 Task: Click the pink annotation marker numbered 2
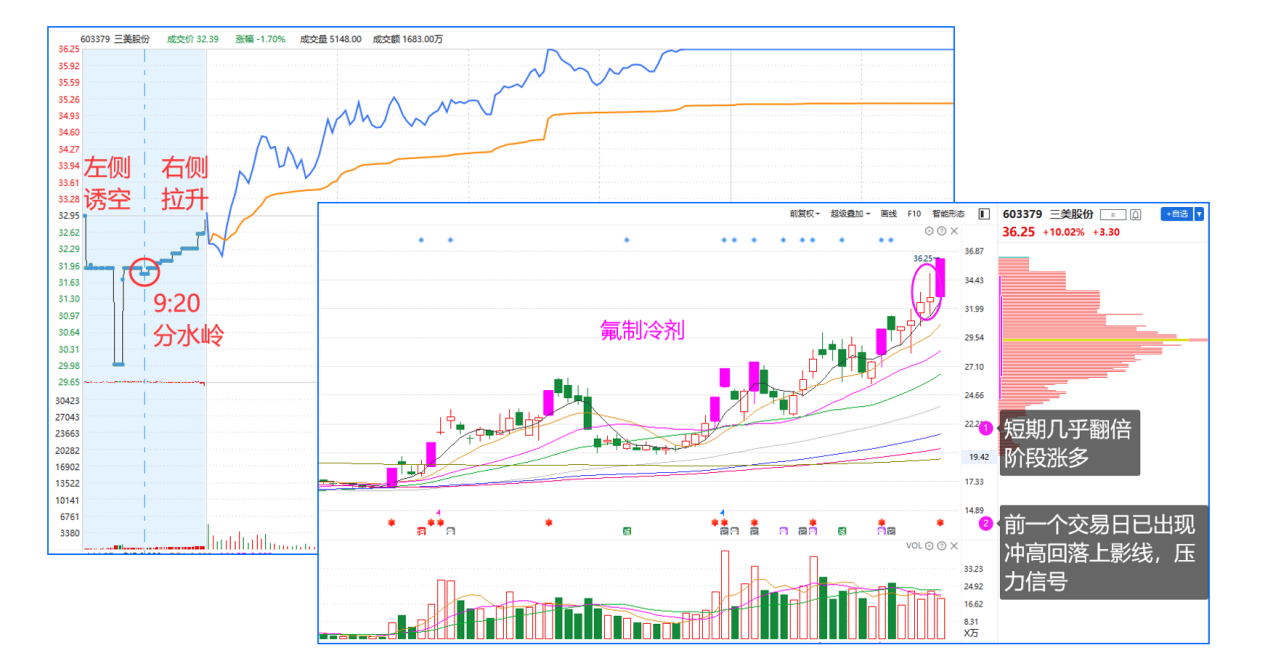[985, 523]
